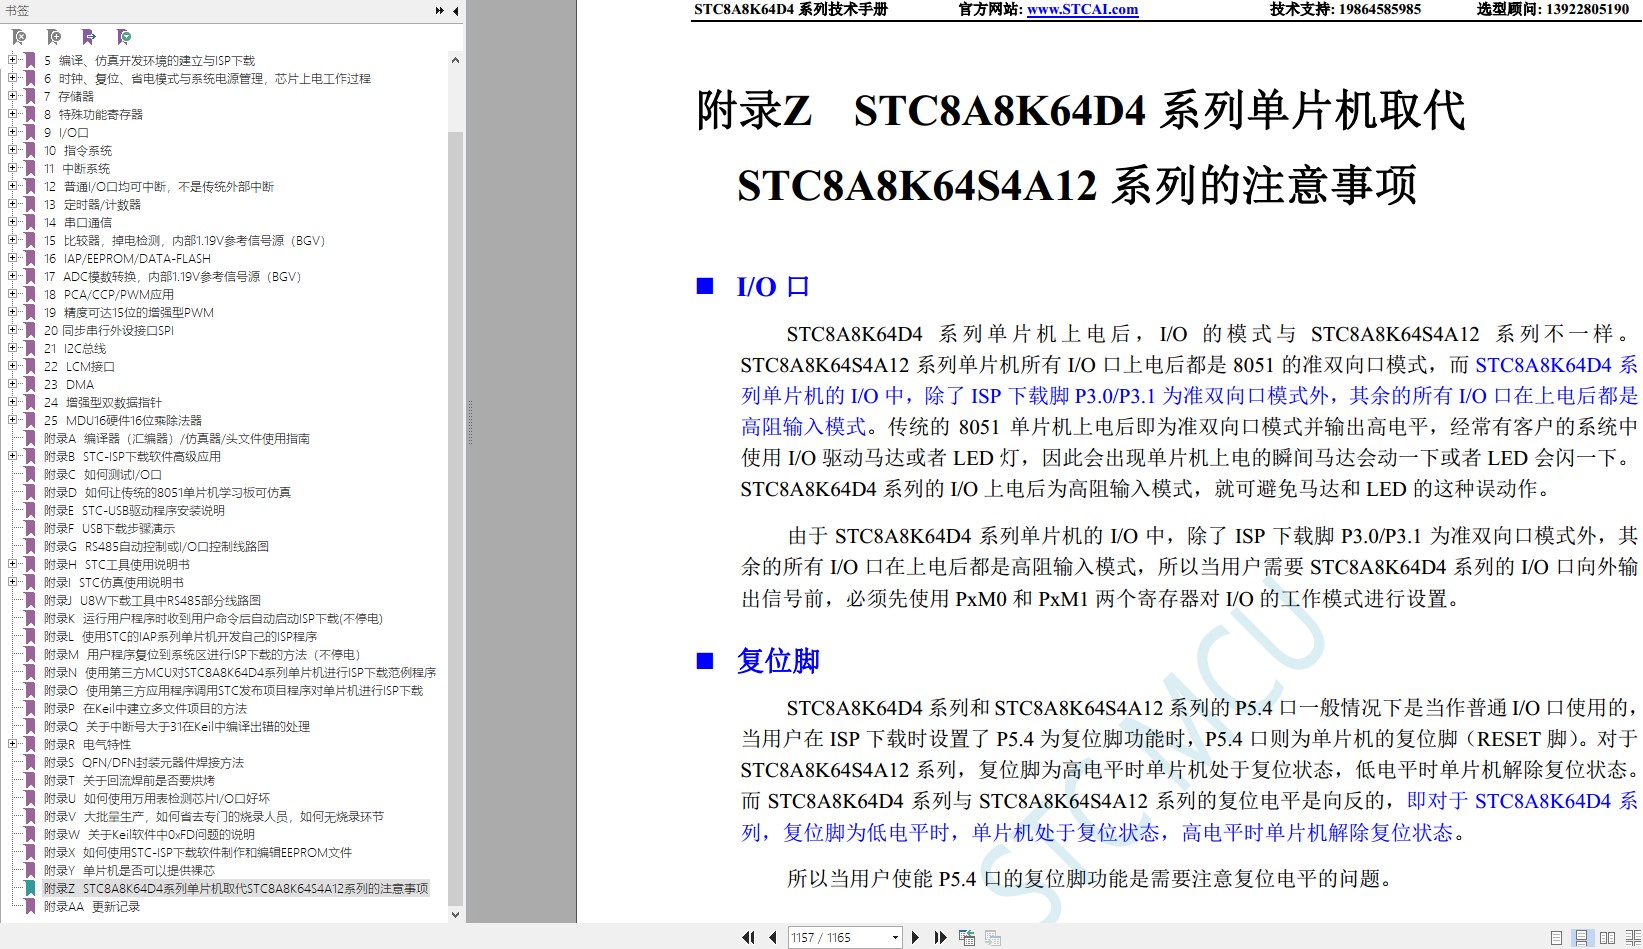Collapse the bookmarks panel with left arrow

456,11
